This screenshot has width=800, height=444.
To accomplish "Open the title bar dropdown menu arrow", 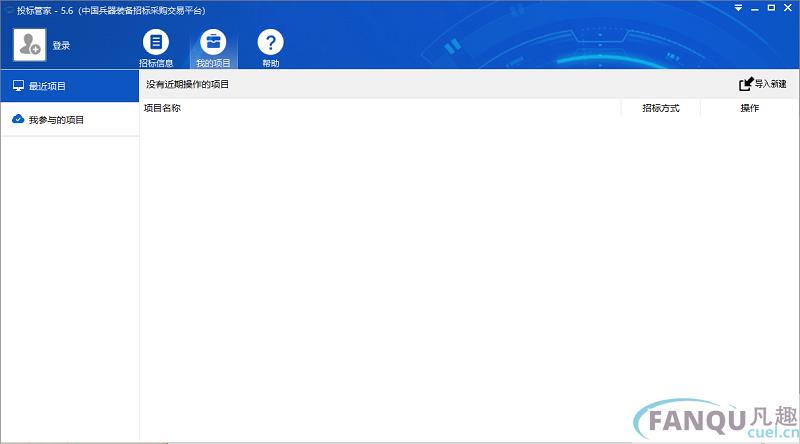I will [738, 8].
